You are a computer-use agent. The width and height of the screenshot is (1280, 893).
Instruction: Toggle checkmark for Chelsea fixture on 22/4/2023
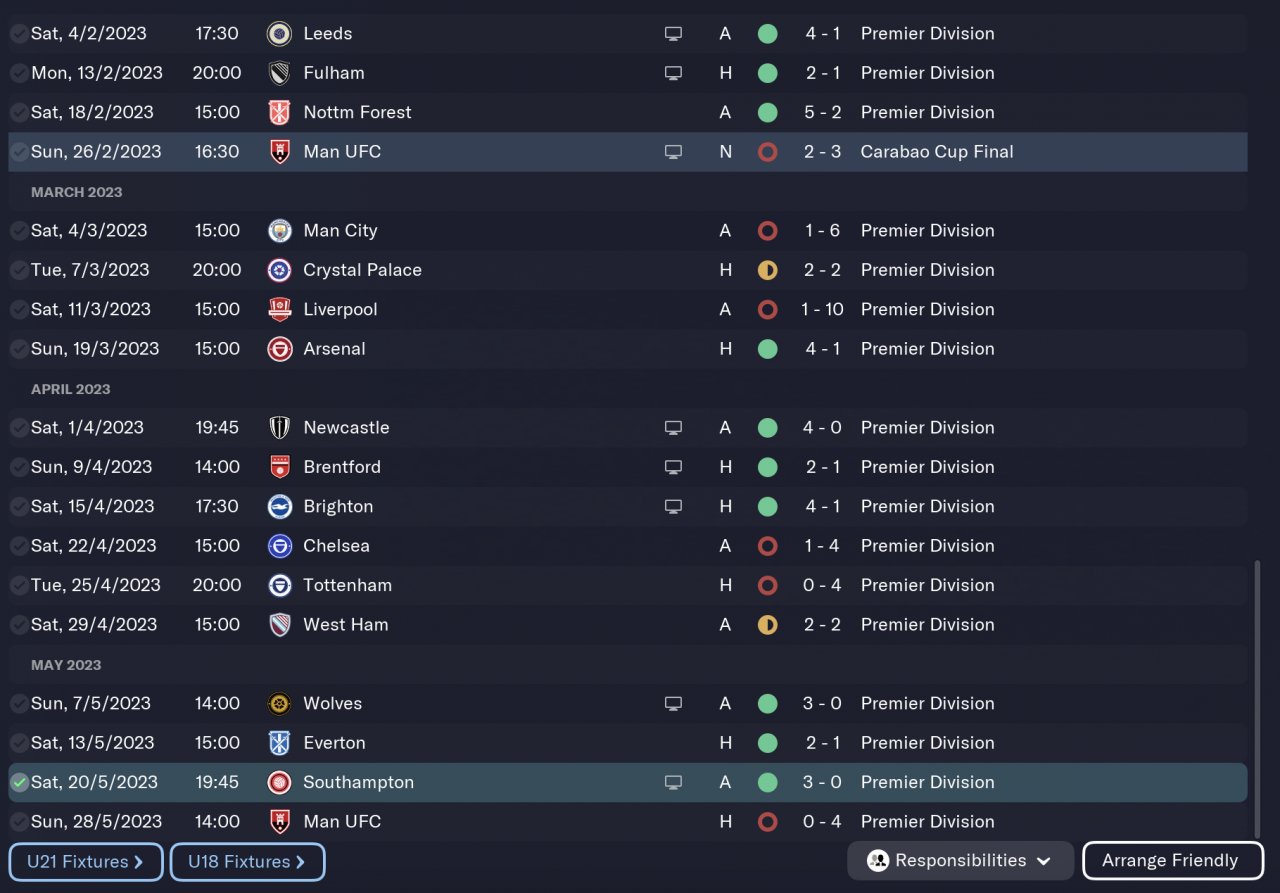click(x=19, y=546)
